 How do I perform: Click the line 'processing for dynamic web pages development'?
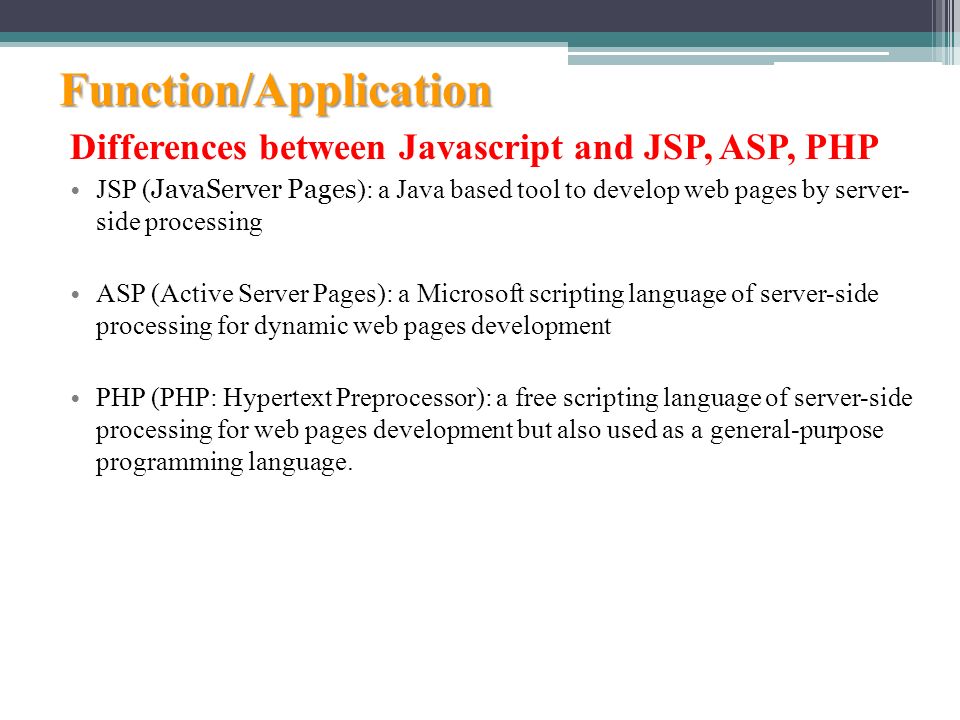click(353, 326)
